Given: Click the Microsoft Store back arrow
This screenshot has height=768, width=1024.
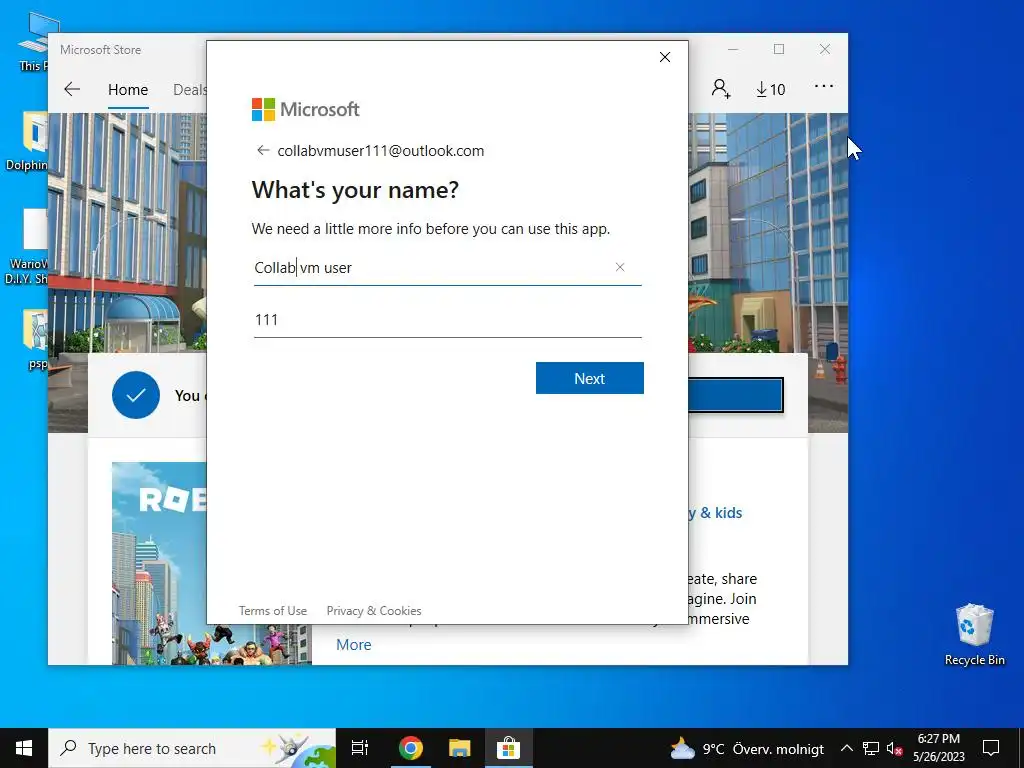Looking at the screenshot, I should tap(72, 89).
